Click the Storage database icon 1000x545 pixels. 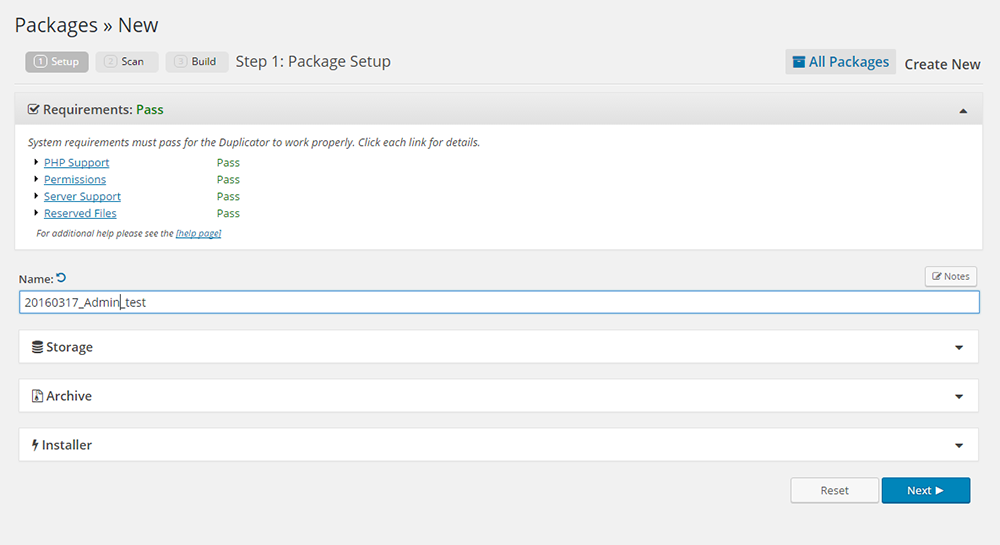pyautogui.click(x=37, y=347)
